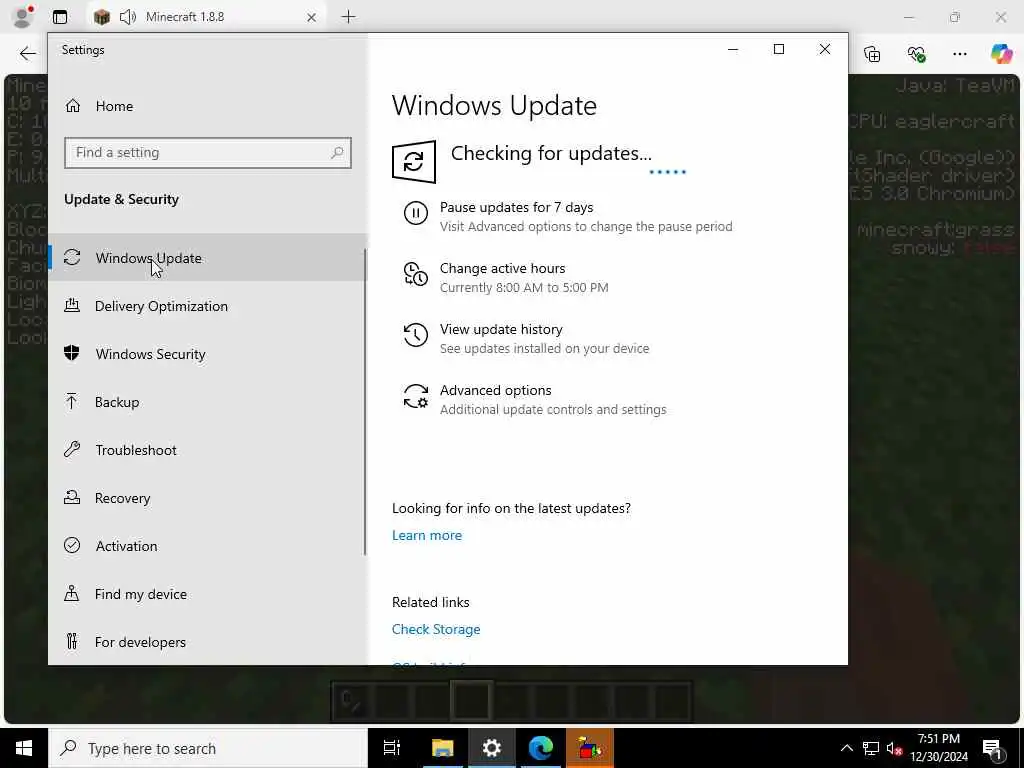Show hidden tray icons

point(846,748)
